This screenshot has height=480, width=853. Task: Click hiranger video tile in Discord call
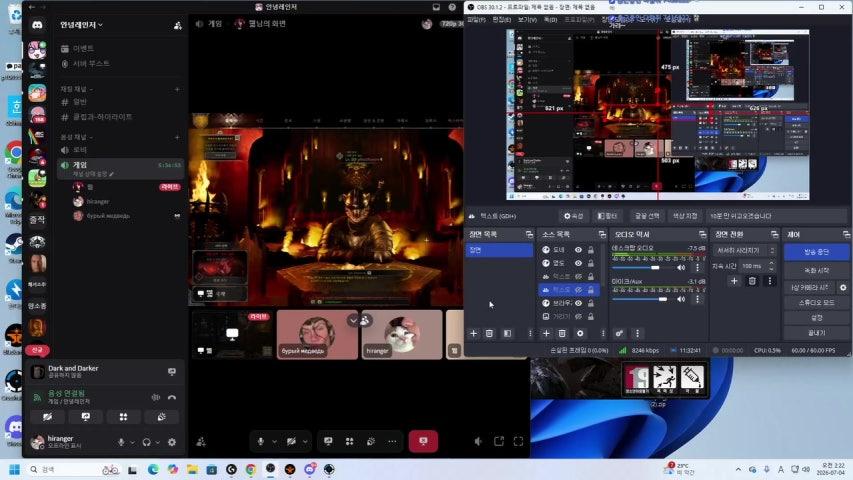click(401, 335)
